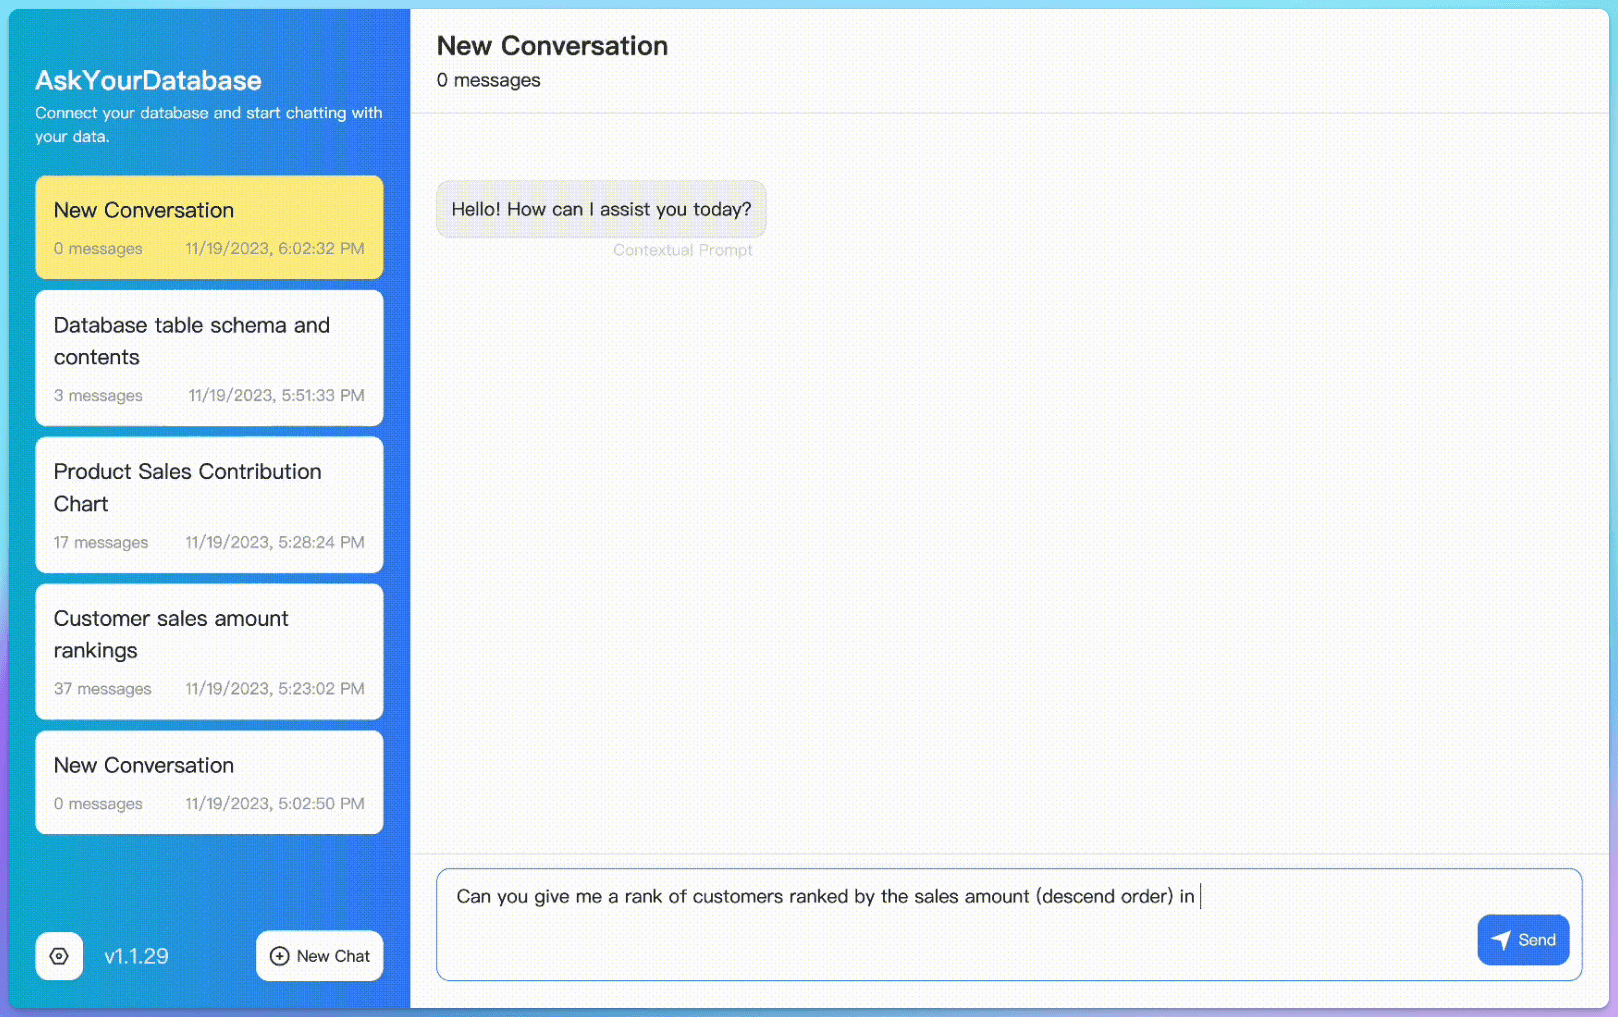Click the v1.1.29 version label
This screenshot has height=1017, width=1618.
coord(136,956)
